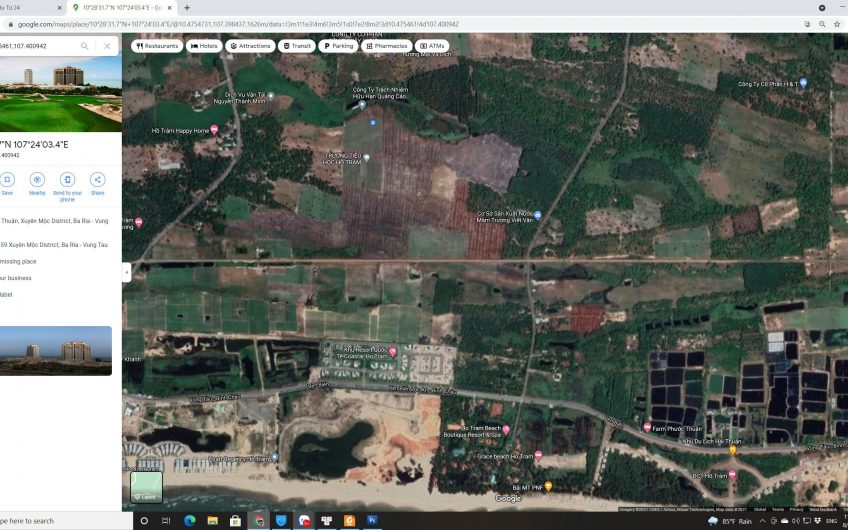The width and height of the screenshot is (848, 530).
Task: Click the pink hotel pin below Happy Home
Action: [138, 222]
